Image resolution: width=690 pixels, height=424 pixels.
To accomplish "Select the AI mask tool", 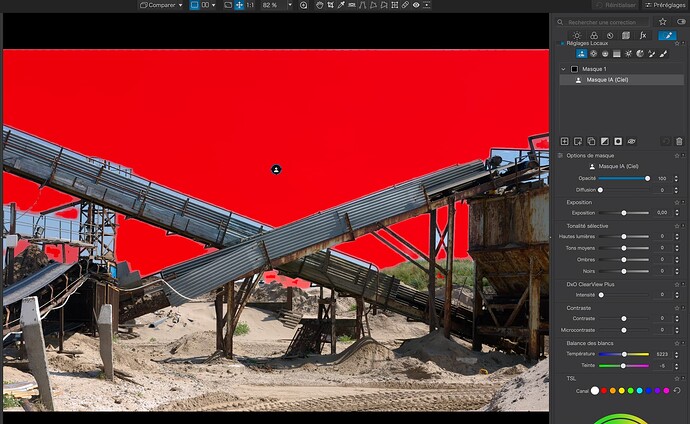I will (x=581, y=54).
